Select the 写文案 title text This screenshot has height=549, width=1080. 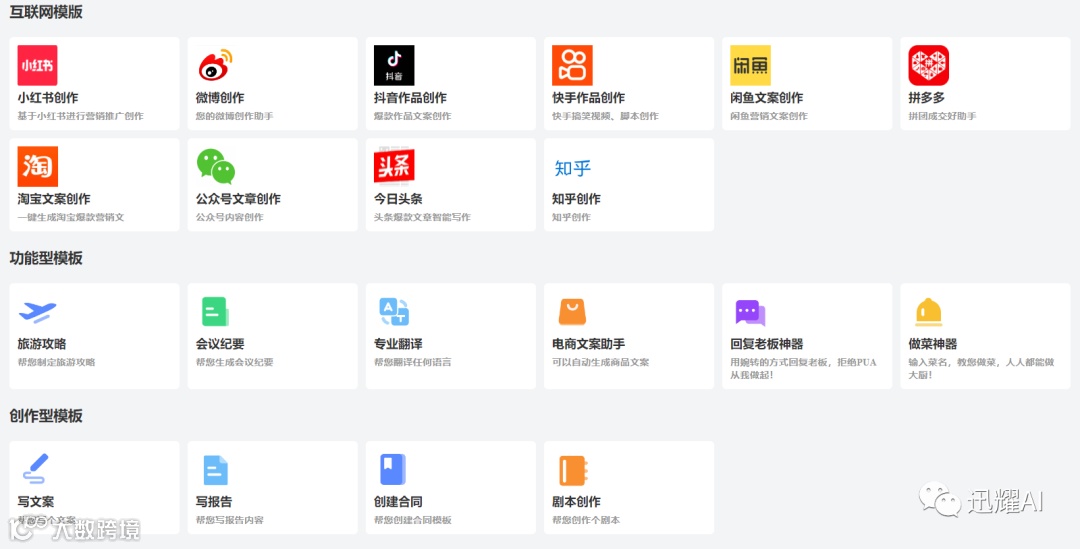click(x=36, y=501)
